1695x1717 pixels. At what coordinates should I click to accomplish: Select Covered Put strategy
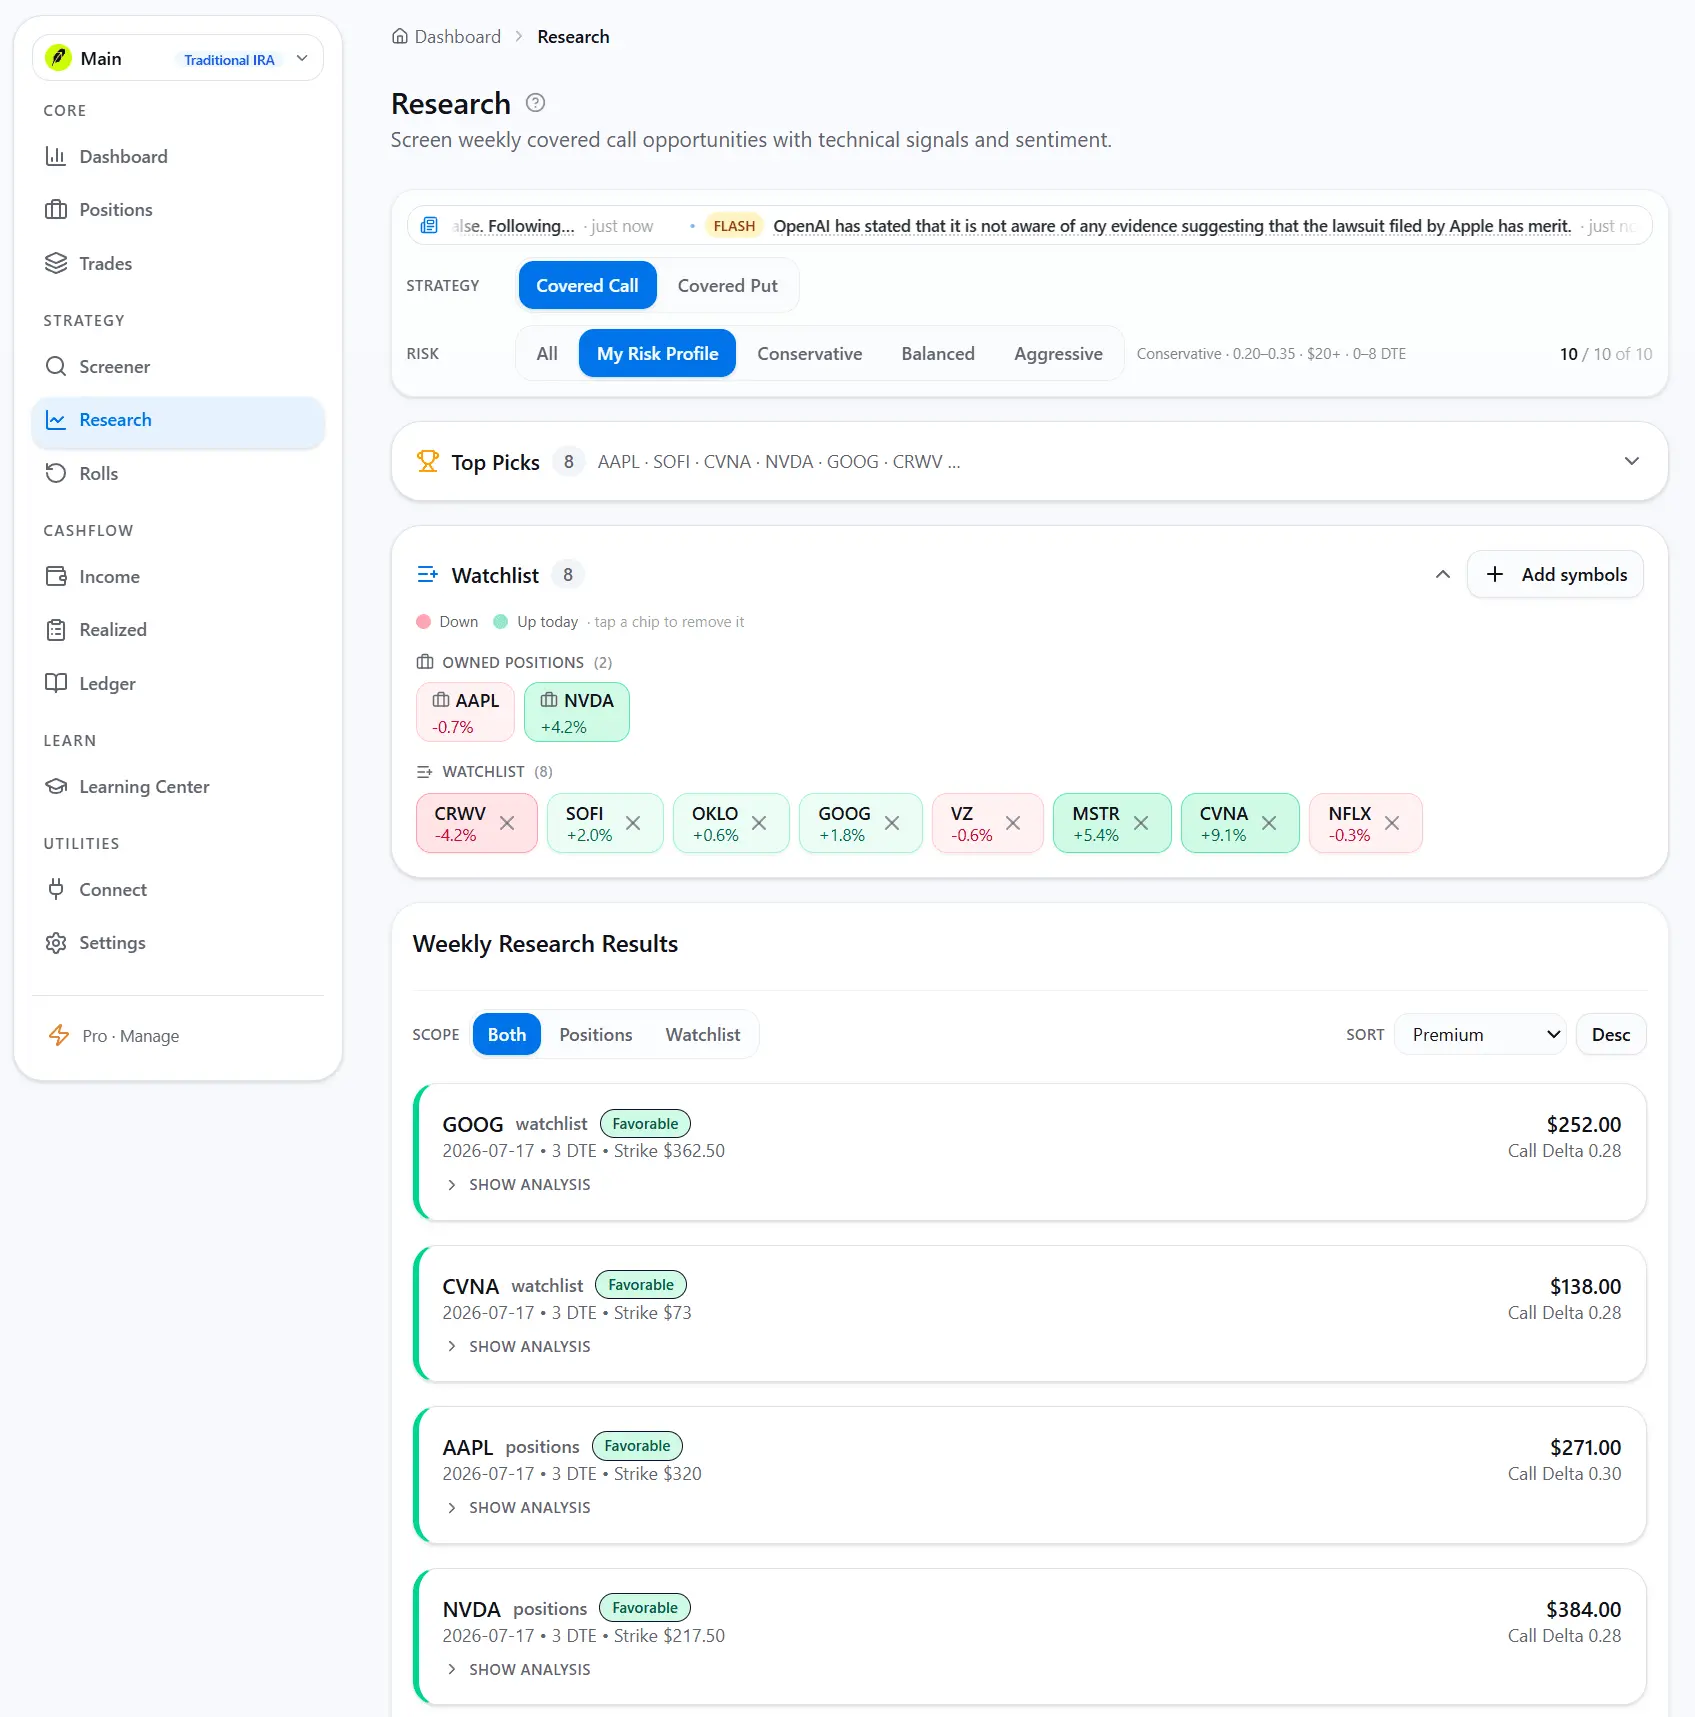[x=727, y=285]
